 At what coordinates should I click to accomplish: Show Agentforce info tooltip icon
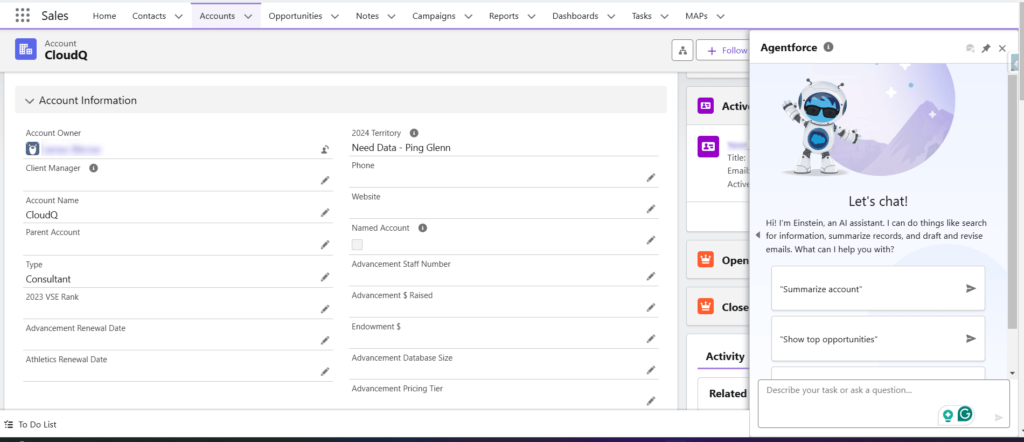(x=828, y=48)
